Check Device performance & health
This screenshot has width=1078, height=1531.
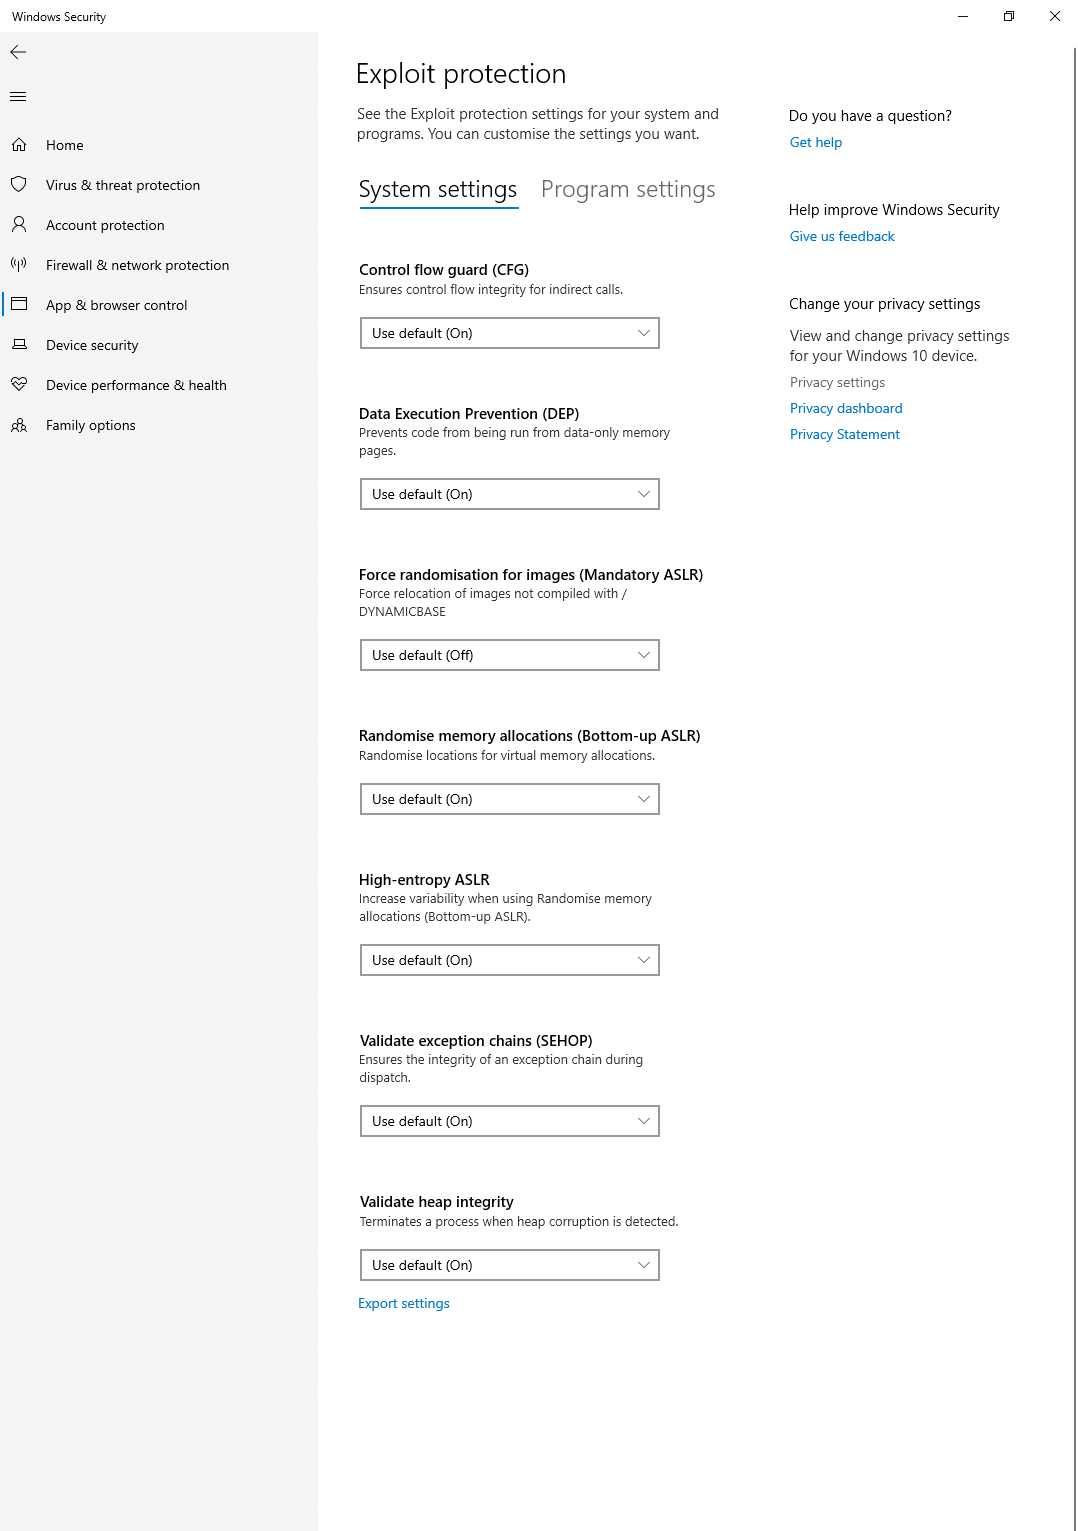tap(136, 385)
